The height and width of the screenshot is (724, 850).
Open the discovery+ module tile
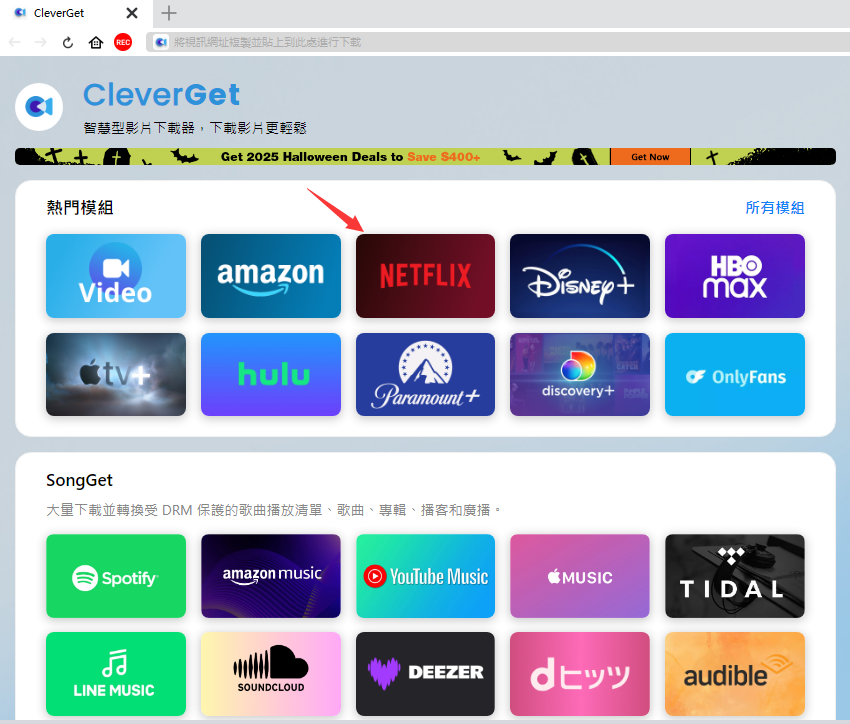580,374
